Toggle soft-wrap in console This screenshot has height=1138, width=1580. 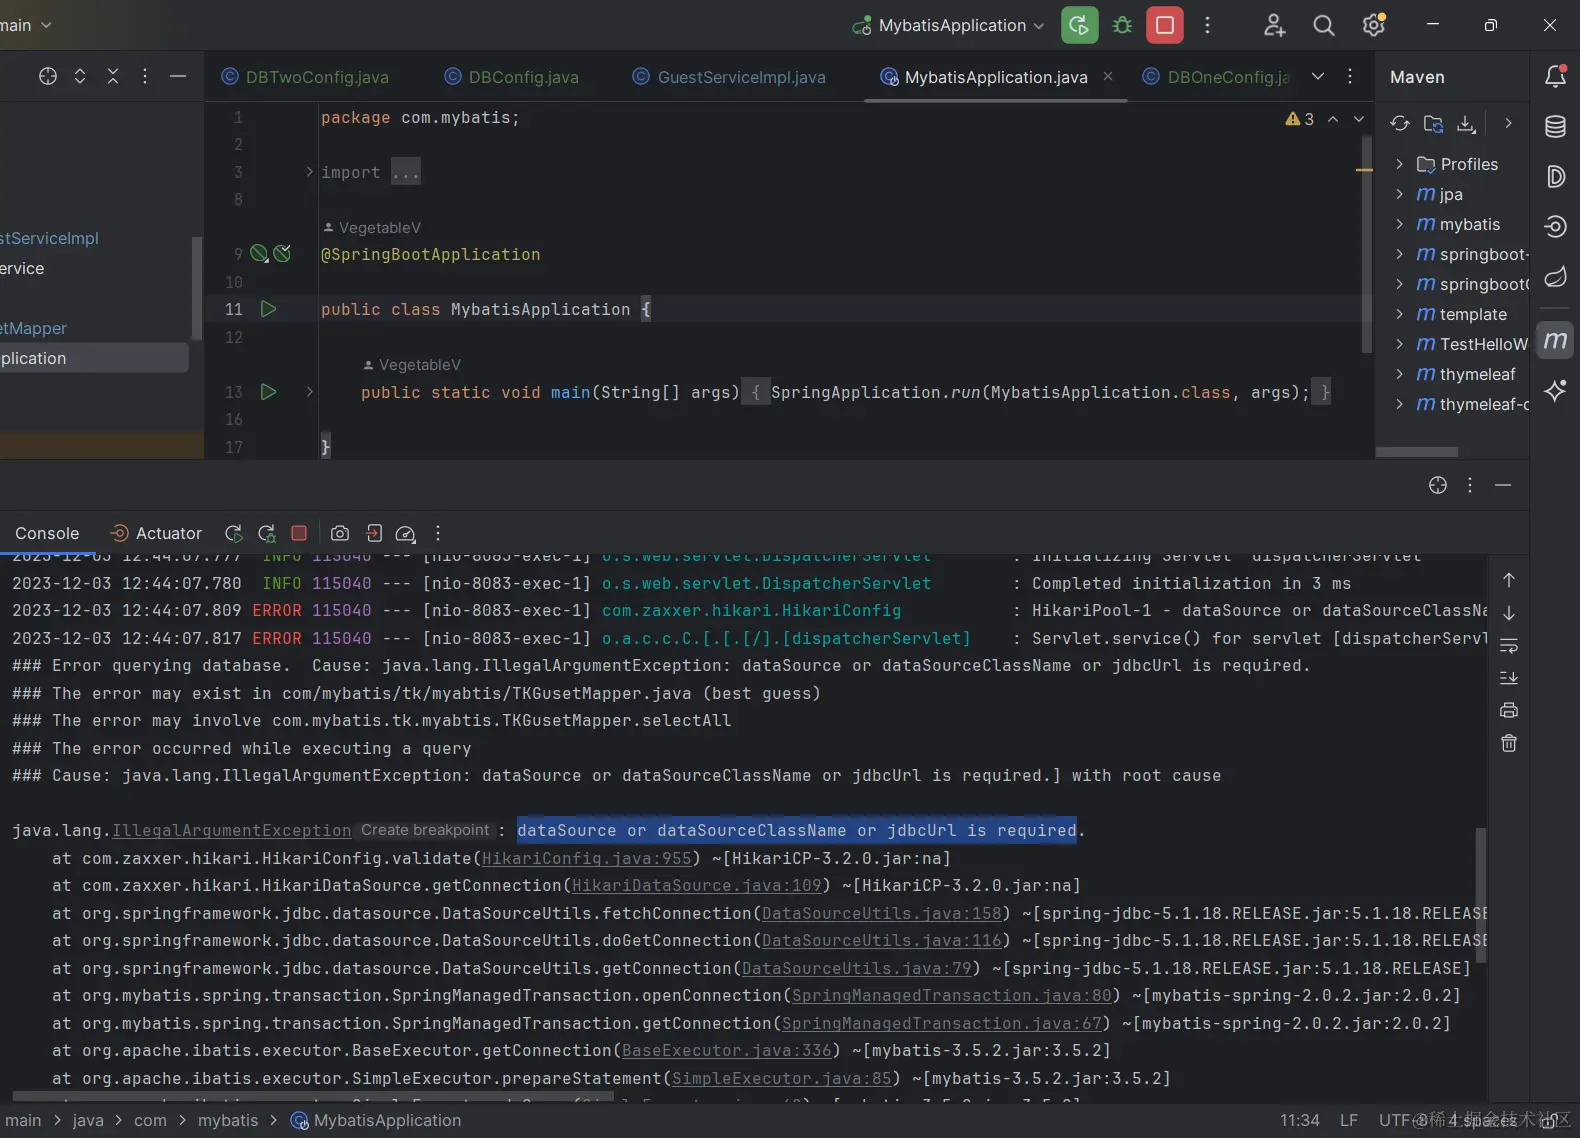tap(1509, 645)
